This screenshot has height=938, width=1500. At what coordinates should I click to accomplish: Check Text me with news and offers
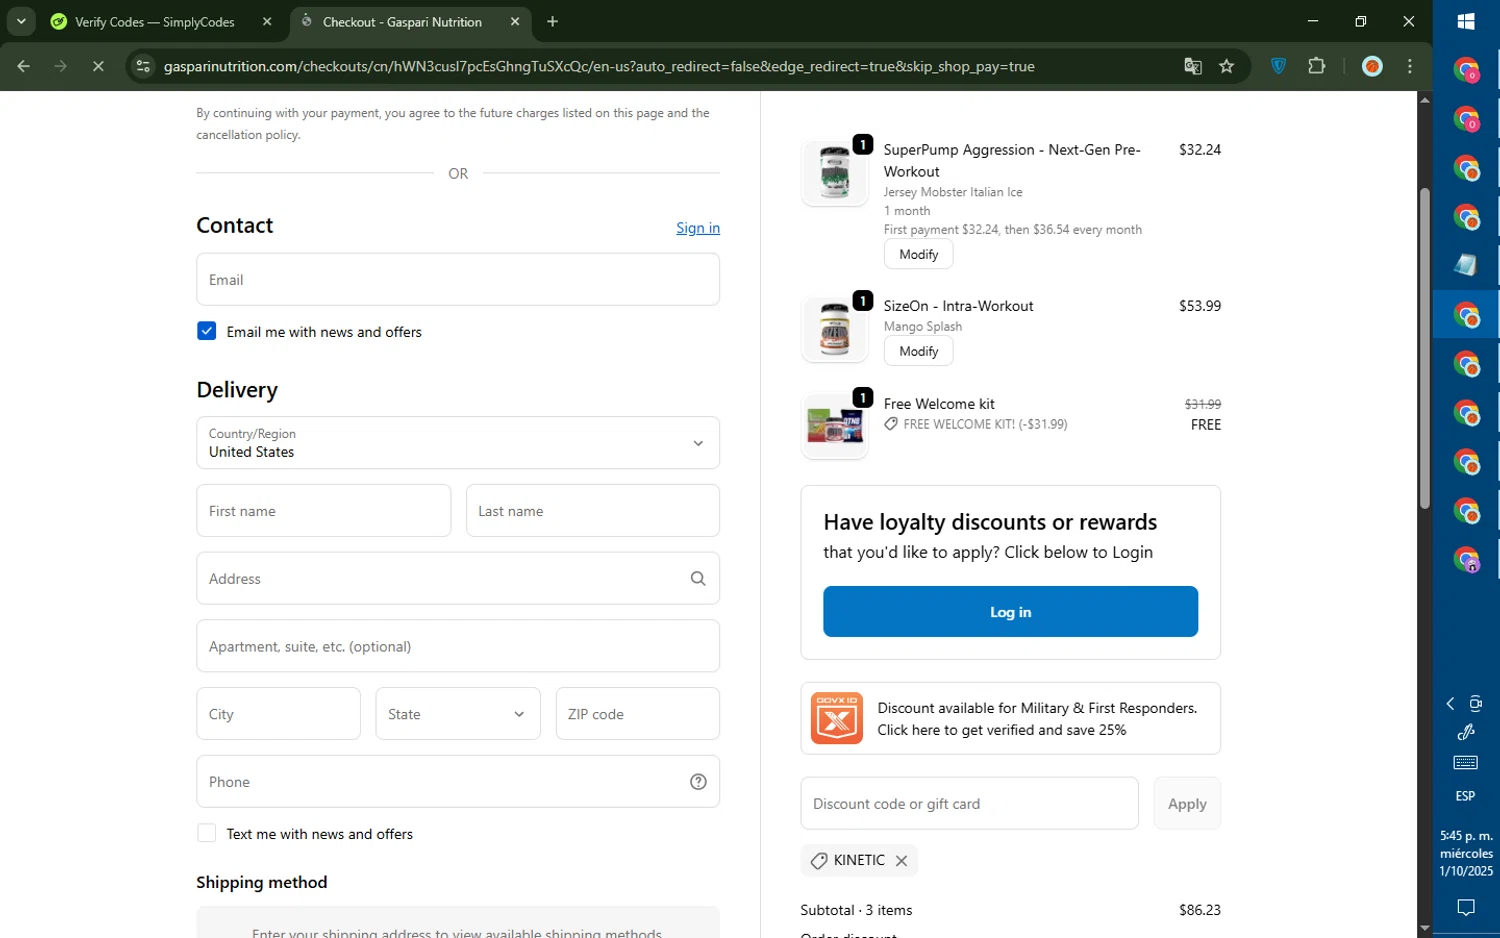(x=207, y=833)
